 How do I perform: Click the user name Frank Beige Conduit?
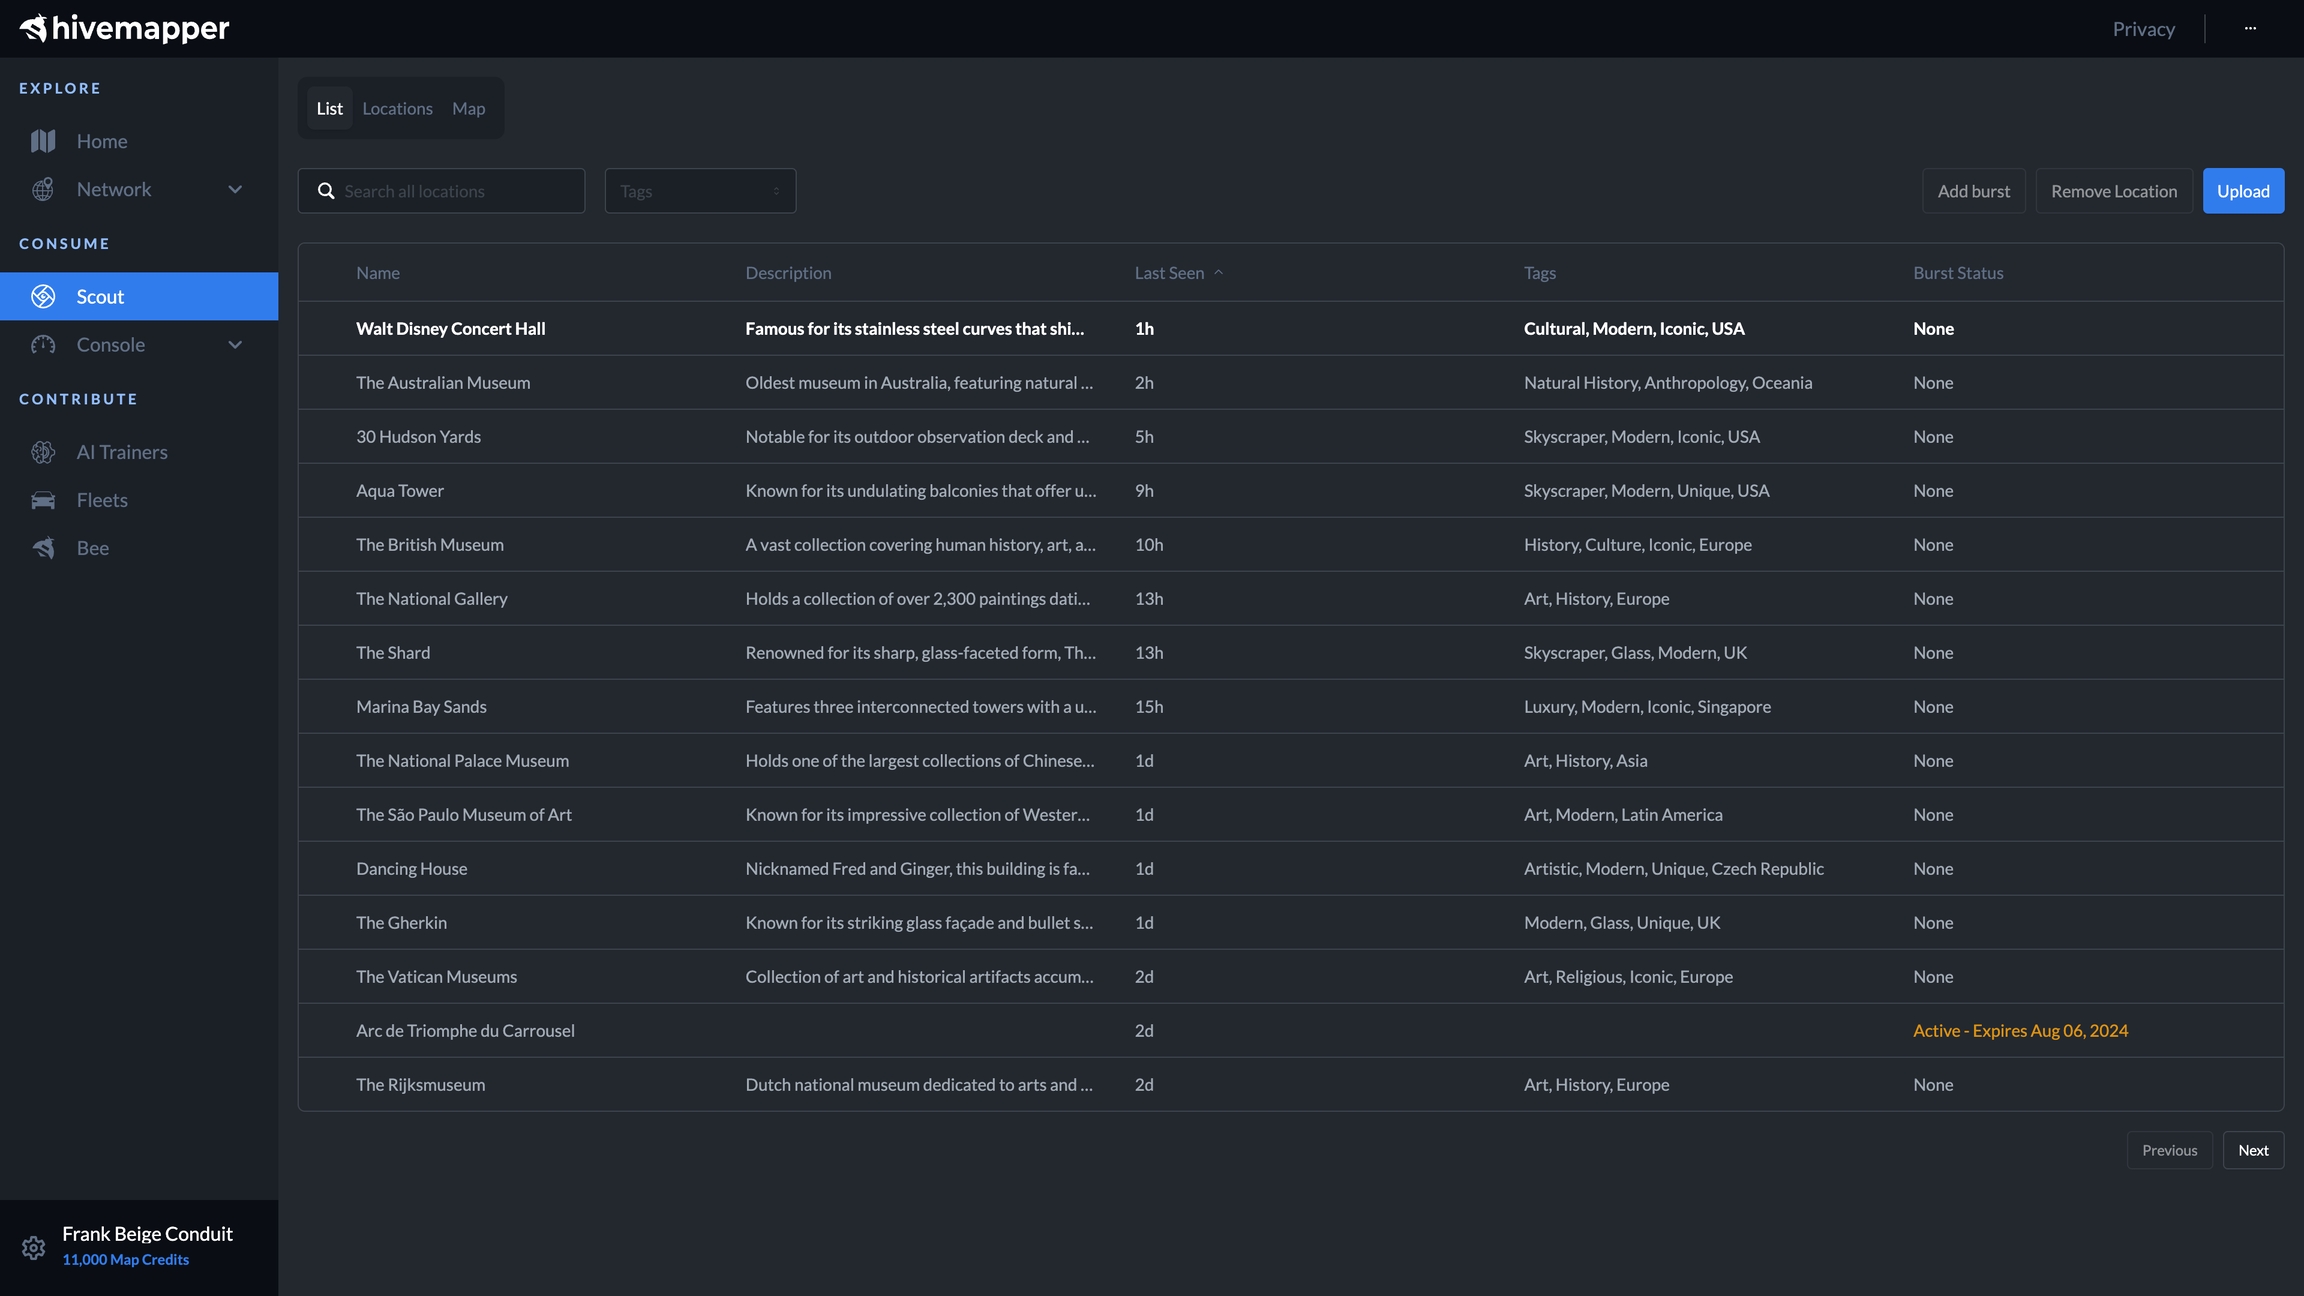coord(147,1233)
